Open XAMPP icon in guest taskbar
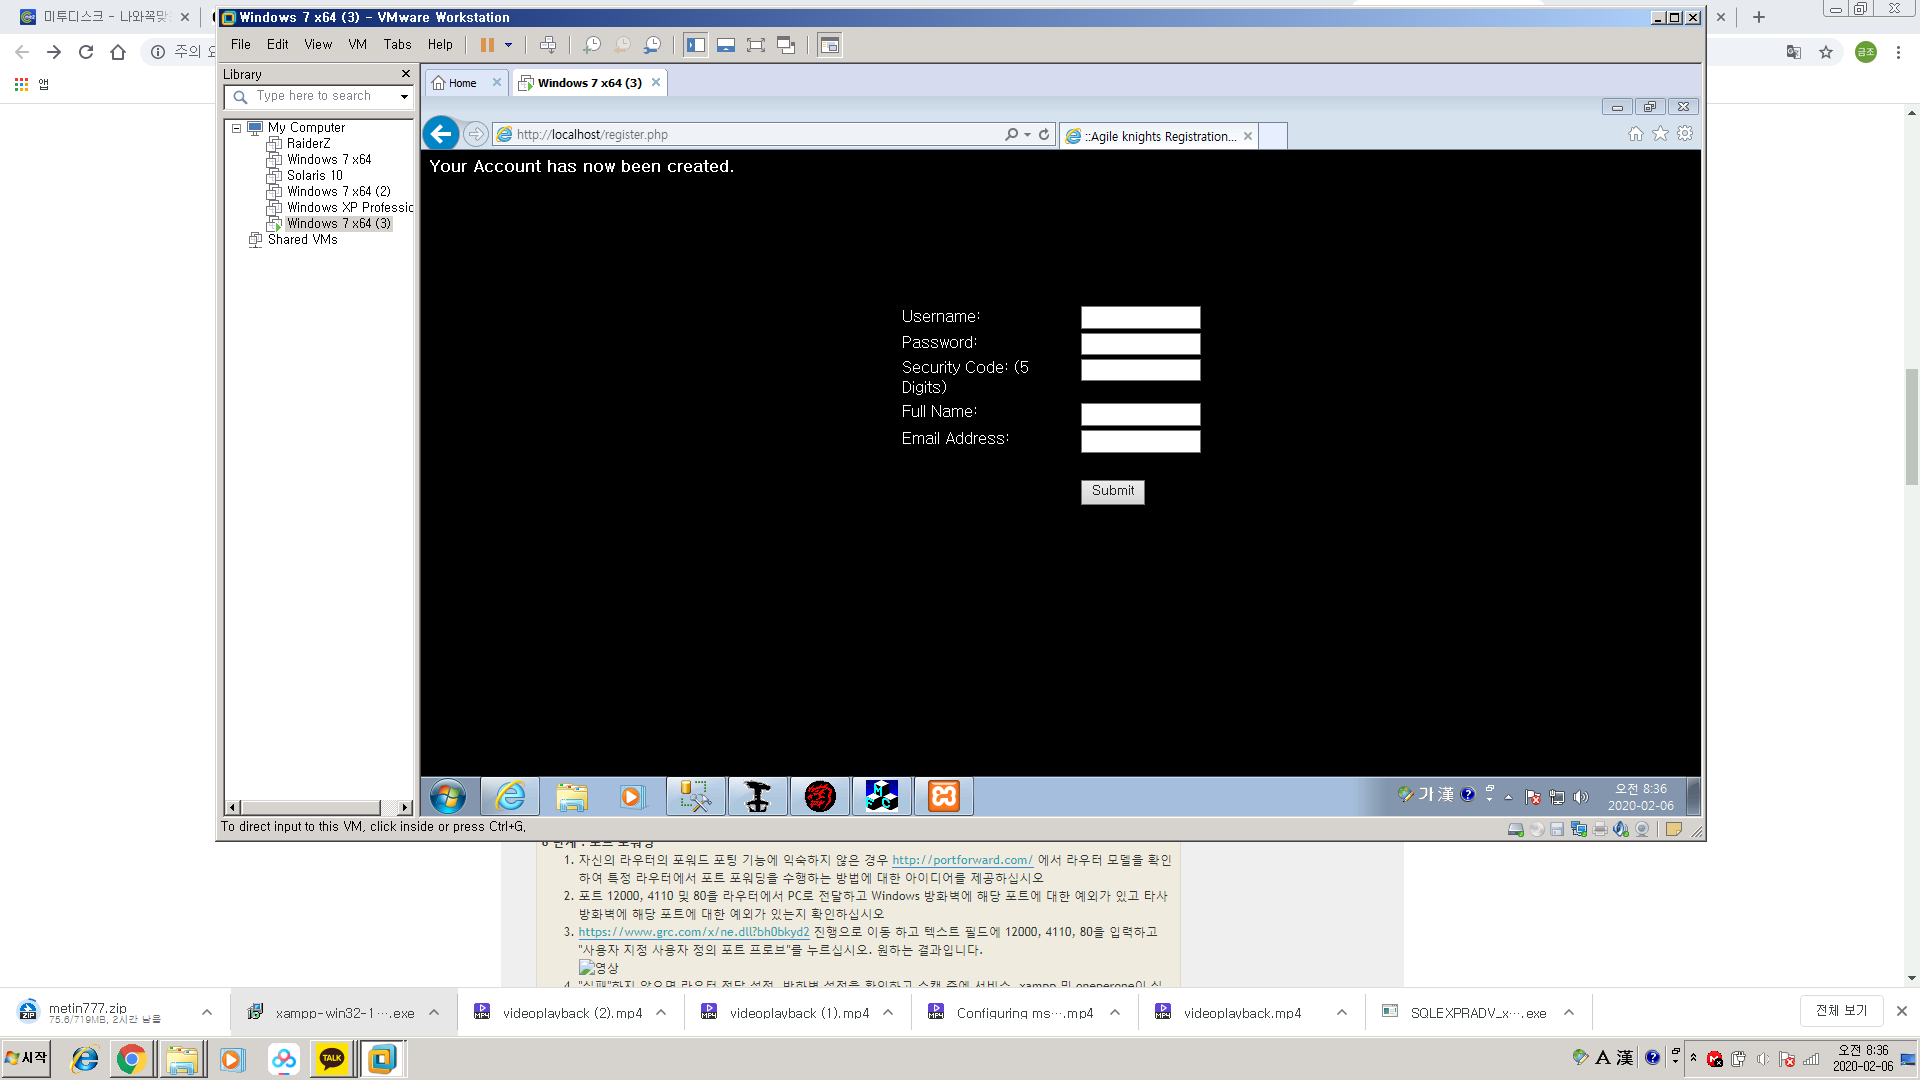The width and height of the screenshot is (1920, 1080). 943,796
